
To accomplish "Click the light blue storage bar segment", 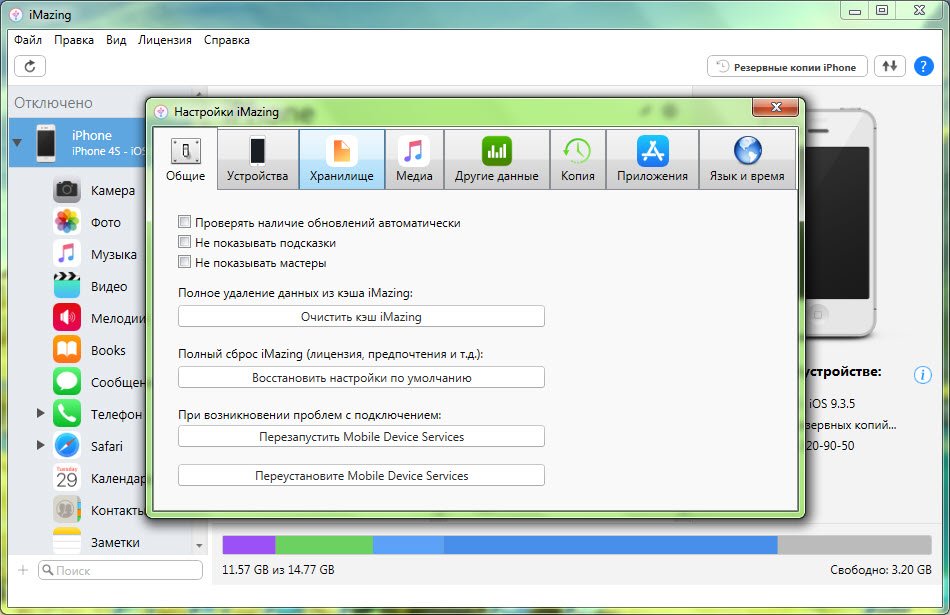I will click(x=408, y=545).
